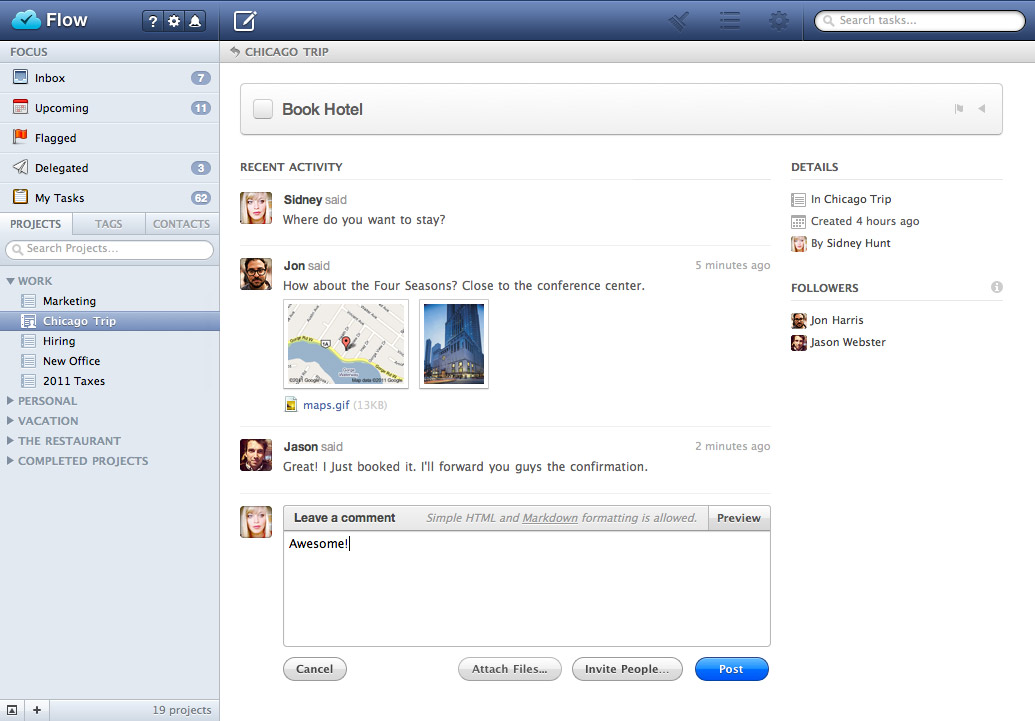This screenshot has width=1035, height=721.
Task: Collapse the Work project group
Action: (x=12, y=281)
